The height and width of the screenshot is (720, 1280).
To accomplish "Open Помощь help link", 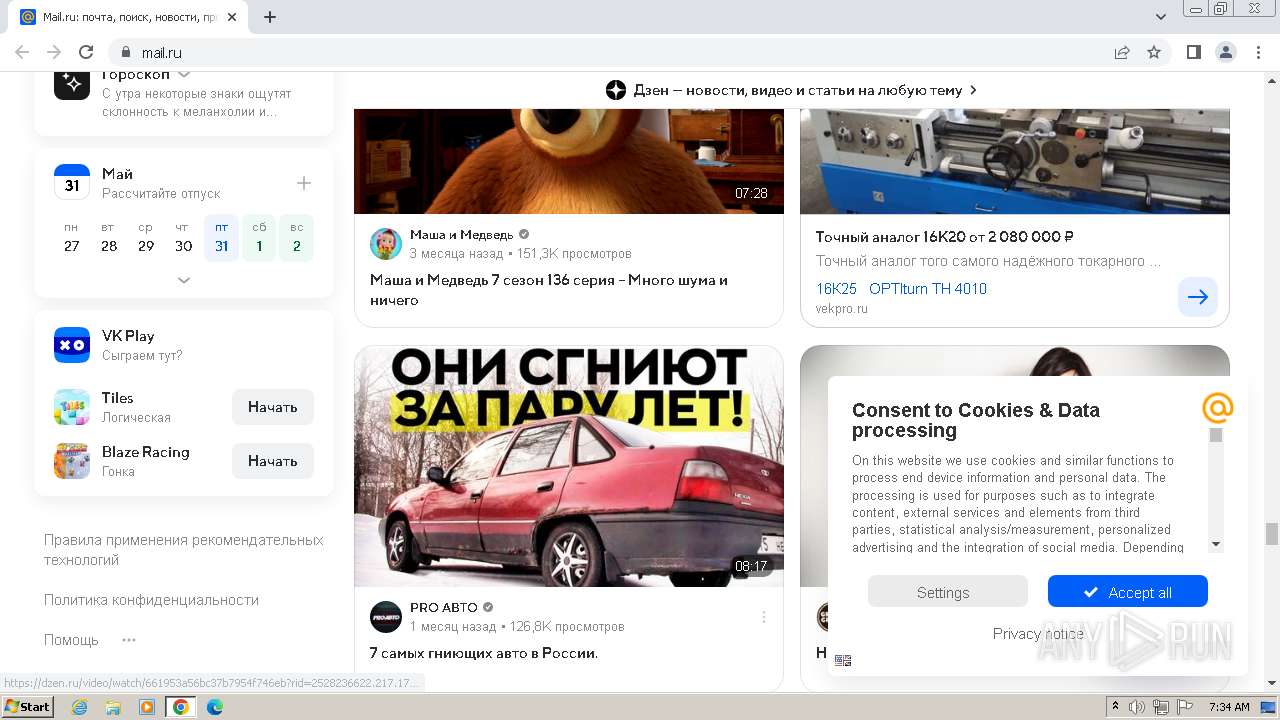I will [x=71, y=640].
